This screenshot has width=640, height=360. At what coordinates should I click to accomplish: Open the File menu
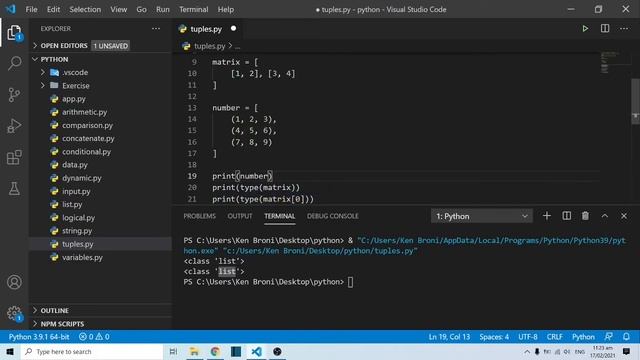31,9
